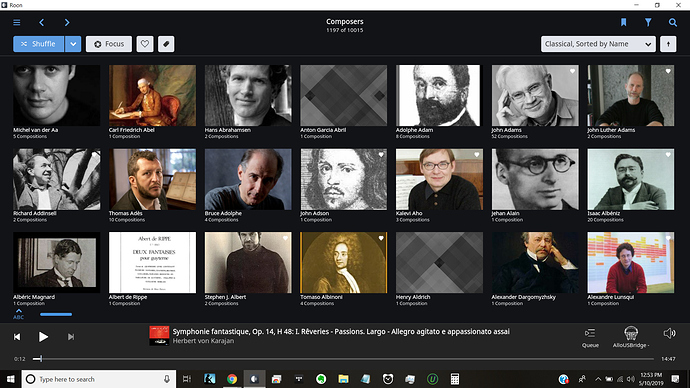The width and height of the screenshot is (690, 388).
Task: Open the hamburger navigation menu
Action: click(x=17, y=22)
